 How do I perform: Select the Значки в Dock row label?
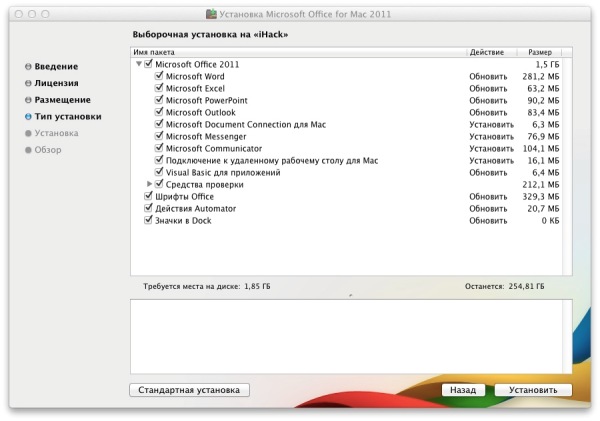click(183, 220)
